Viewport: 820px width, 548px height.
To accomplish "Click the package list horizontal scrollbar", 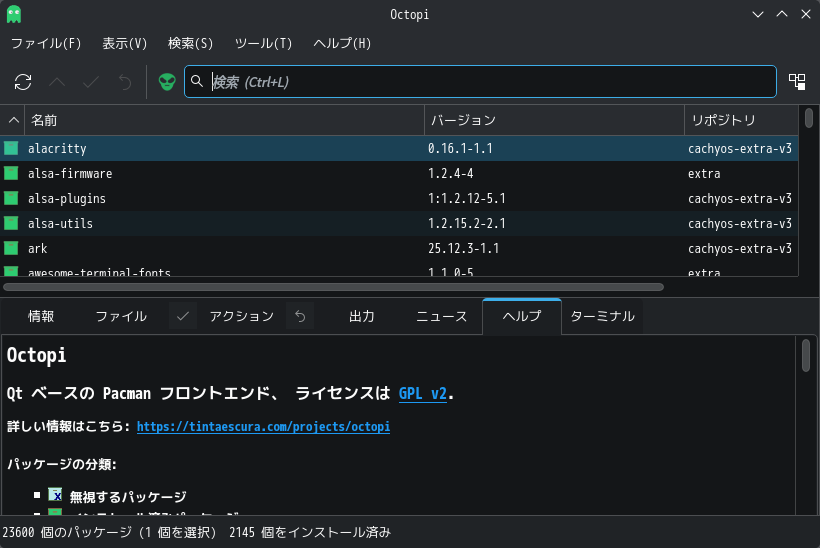I will click(333, 287).
